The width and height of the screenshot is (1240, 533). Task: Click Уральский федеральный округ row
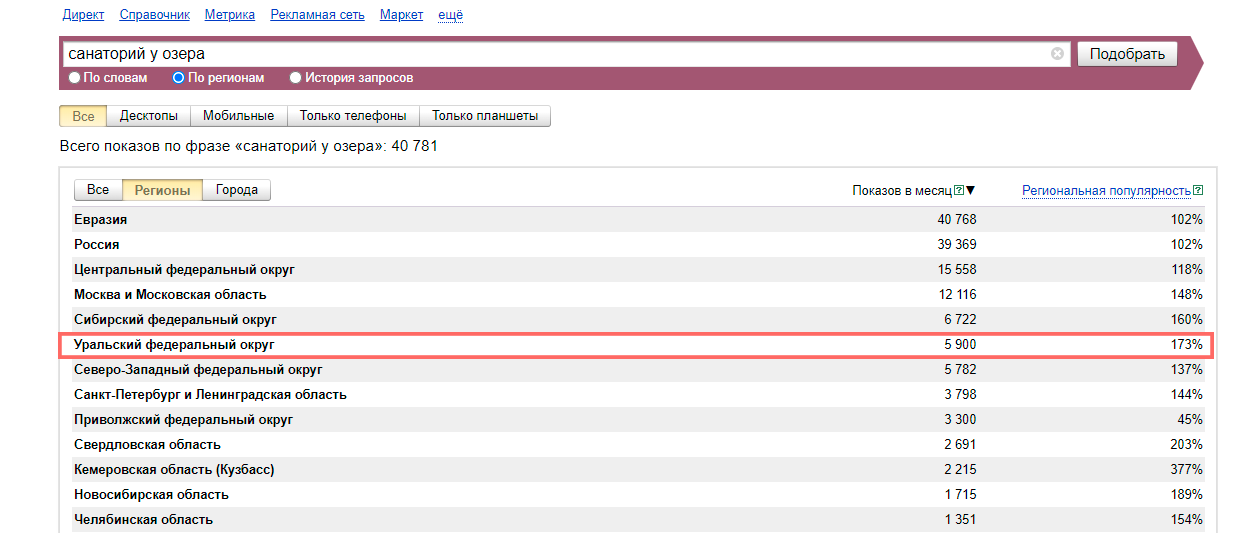click(637, 344)
